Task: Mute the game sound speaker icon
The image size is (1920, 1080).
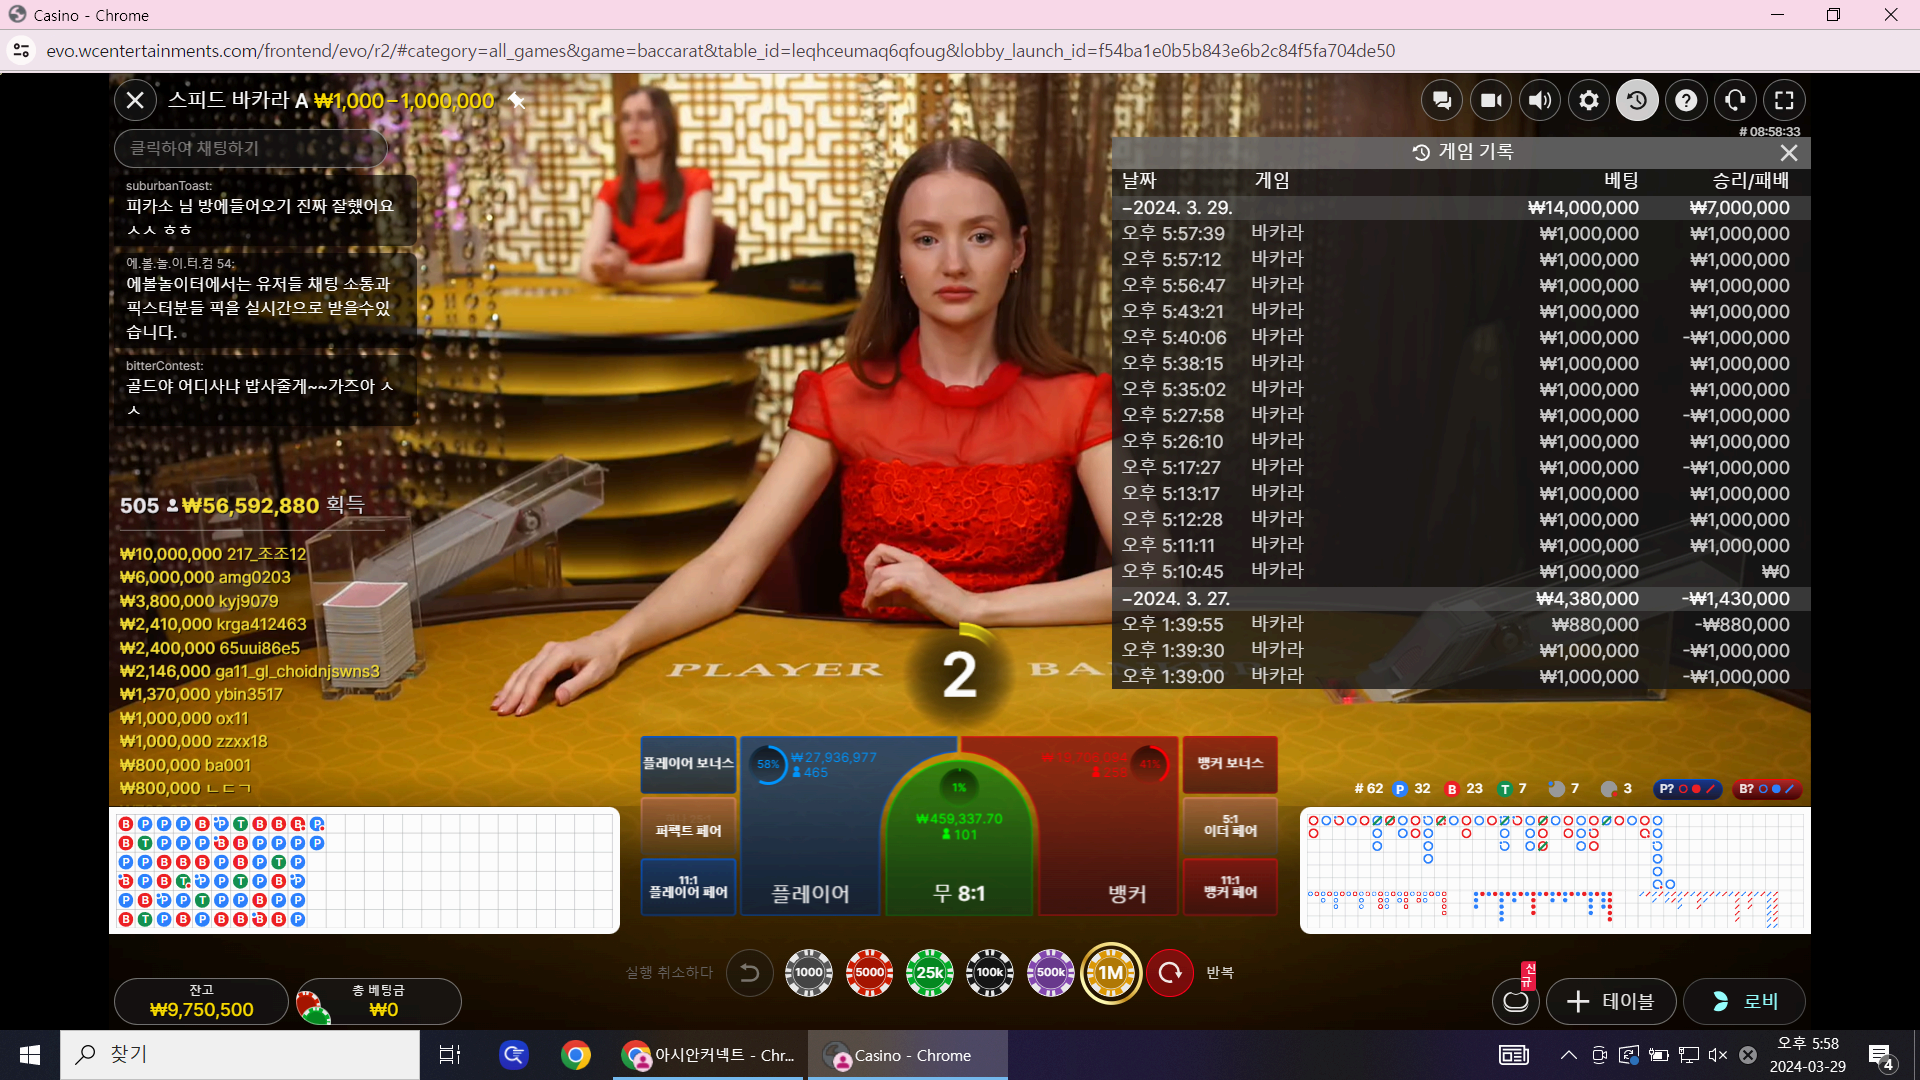Action: click(1540, 100)
